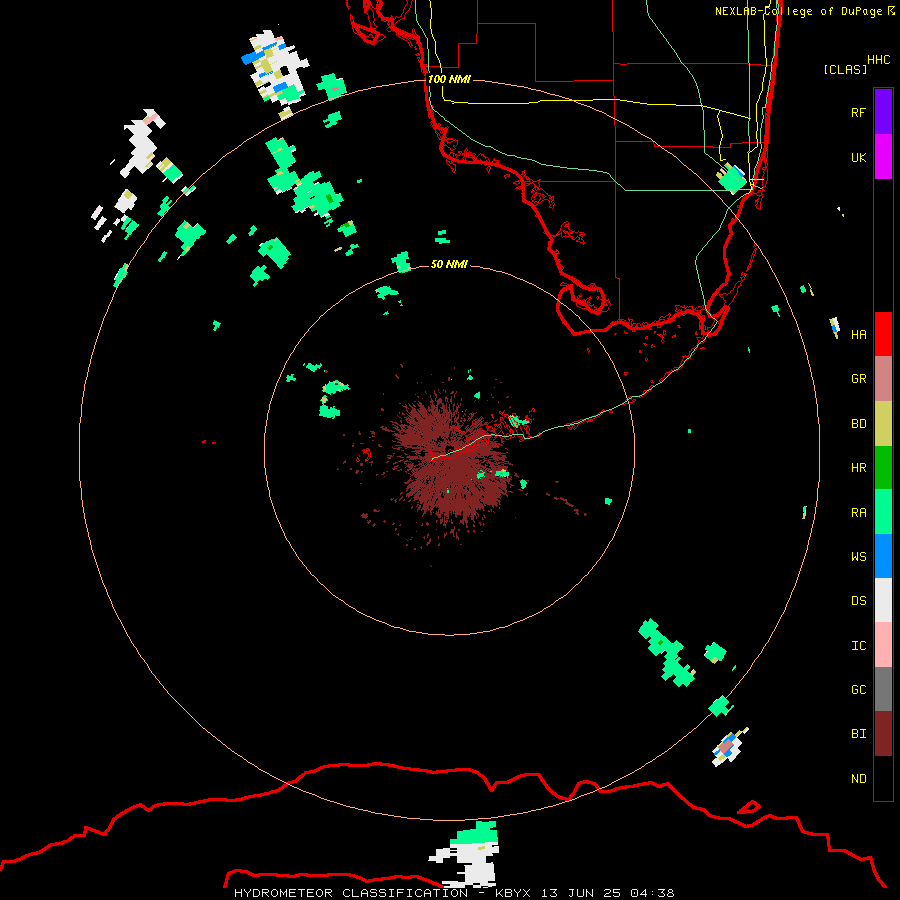Click the HHC product code text
This screenshot has height=900, width=900.
878,60
